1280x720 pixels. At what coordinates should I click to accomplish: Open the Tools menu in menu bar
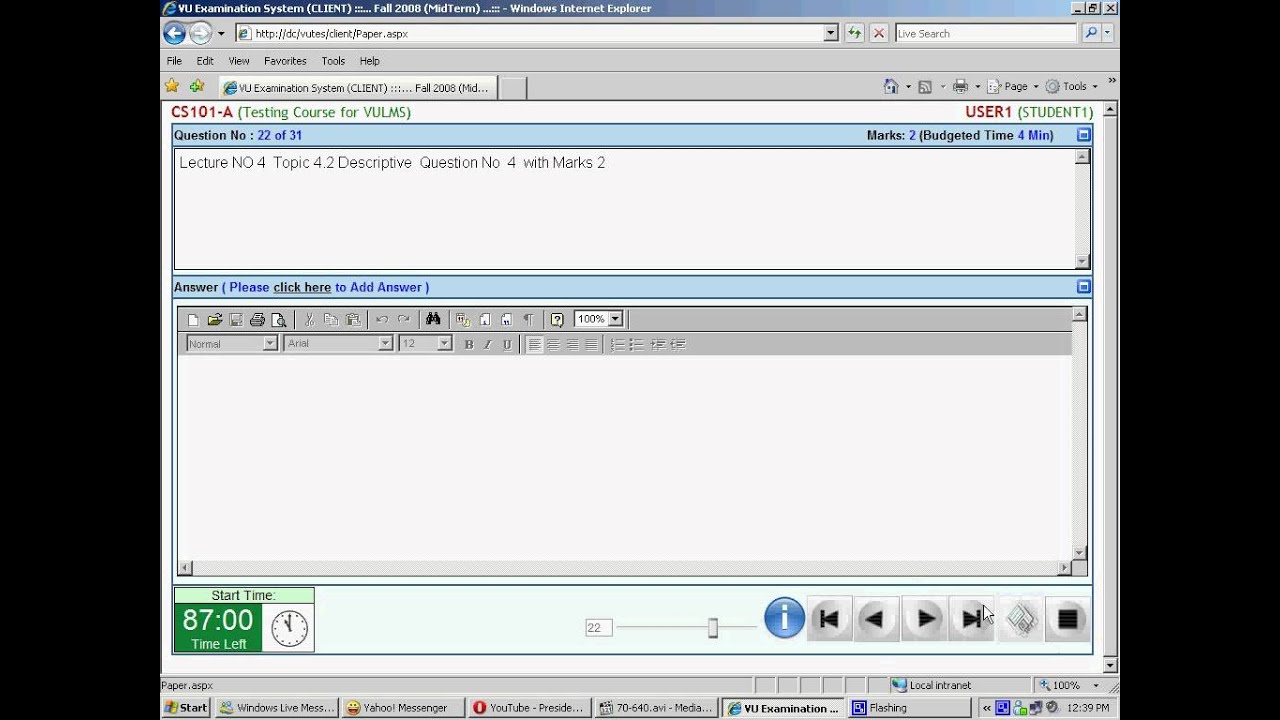tap(333, 61)
